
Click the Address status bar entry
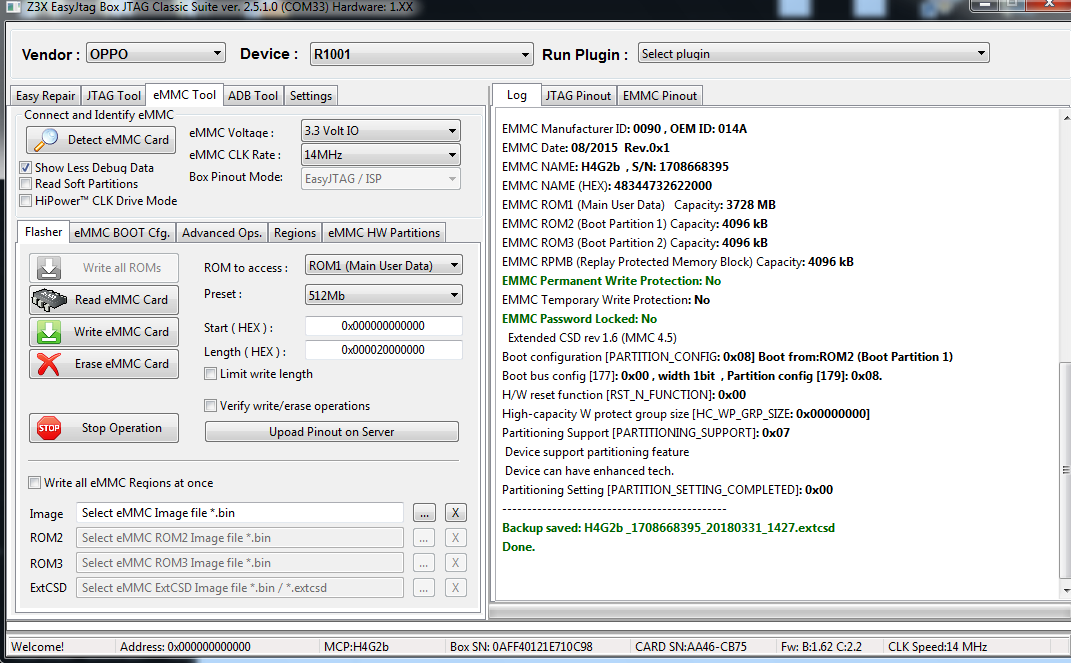click(x=185, y=647)
